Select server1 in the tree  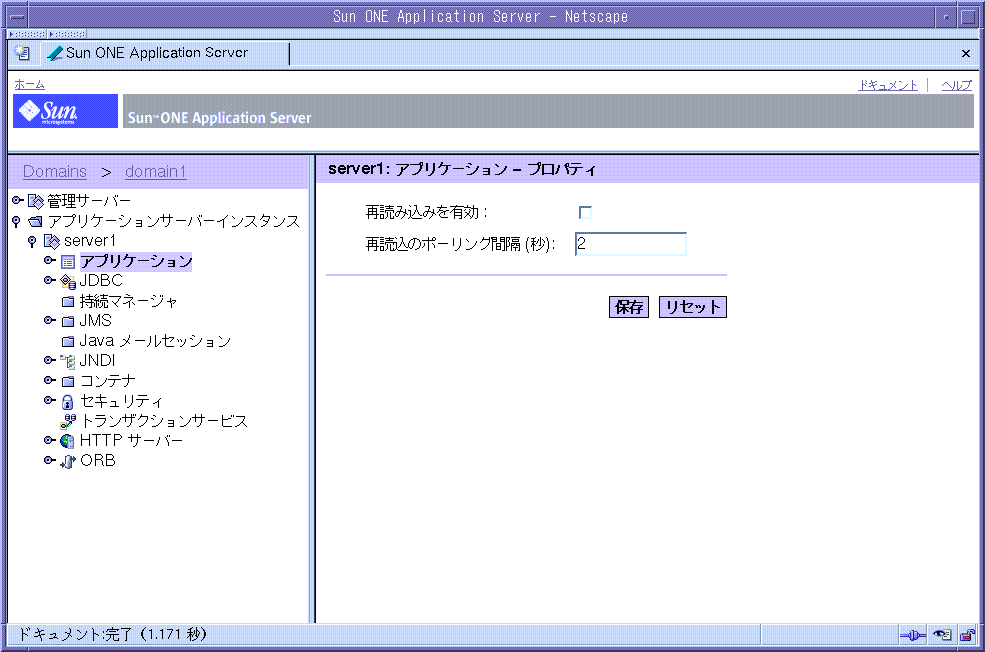coord(89,241)
